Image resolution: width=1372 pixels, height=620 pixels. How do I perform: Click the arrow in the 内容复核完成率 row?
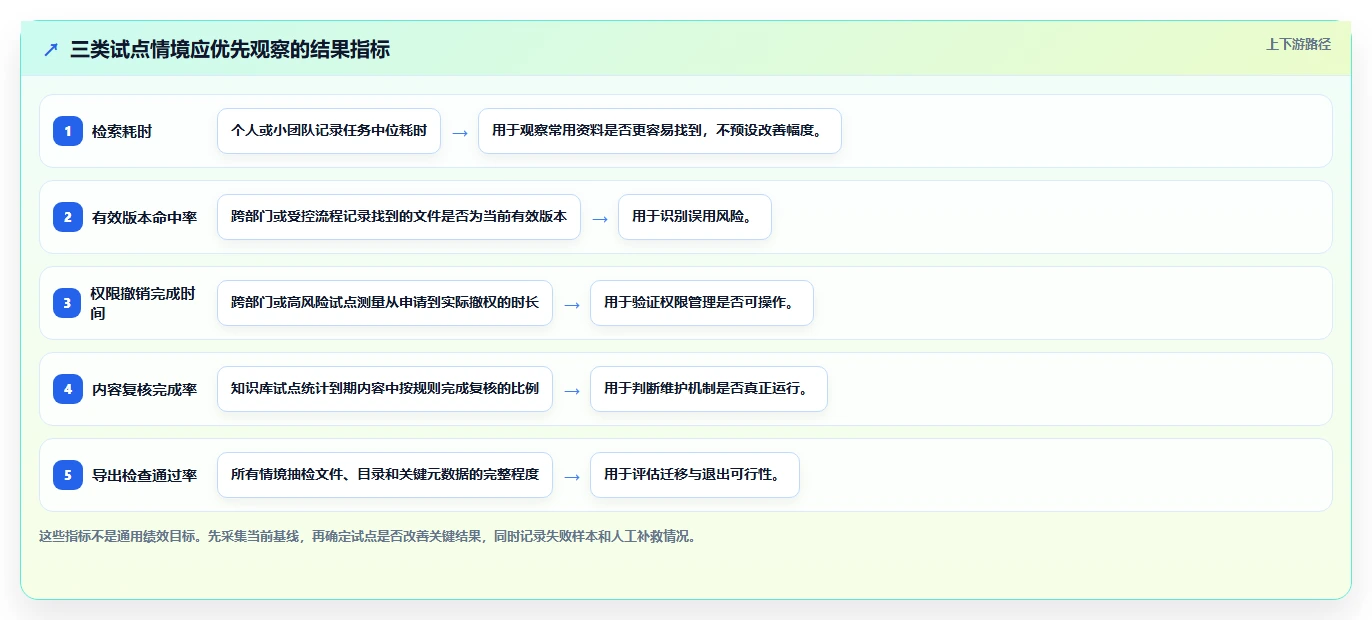click(x=572, y=390)
